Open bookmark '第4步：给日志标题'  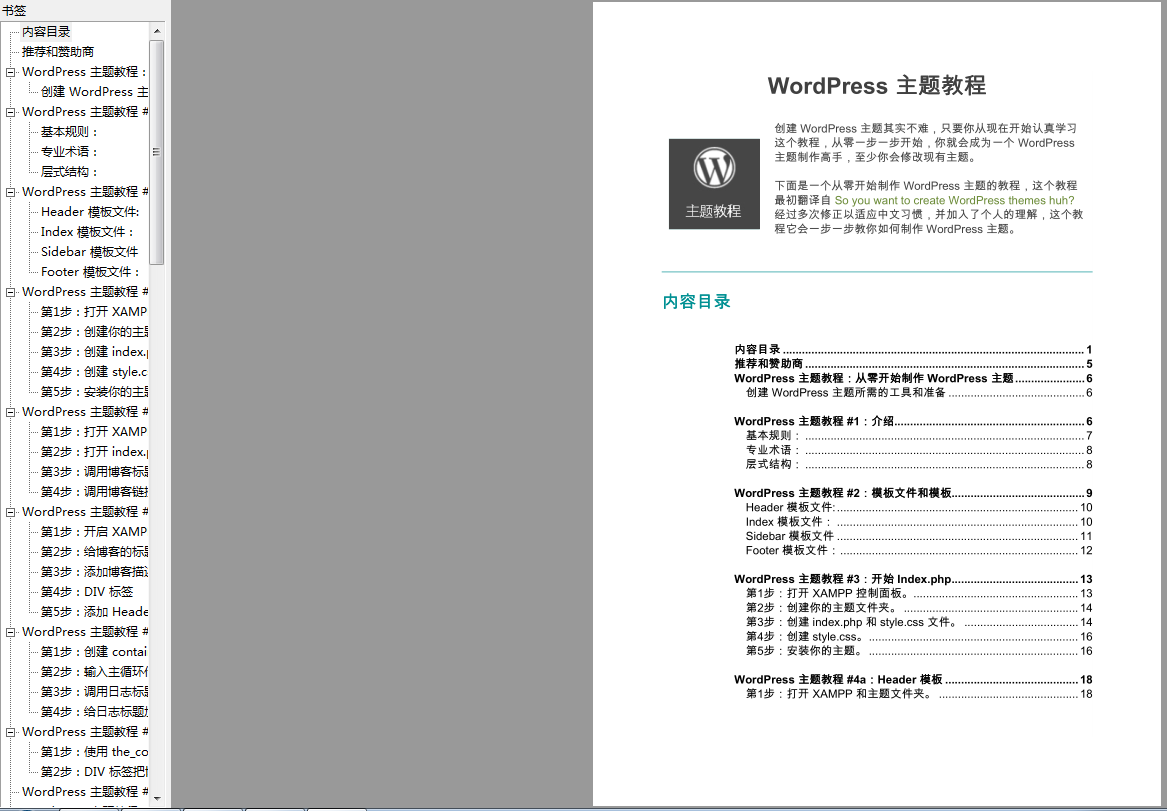click(95, 712)
